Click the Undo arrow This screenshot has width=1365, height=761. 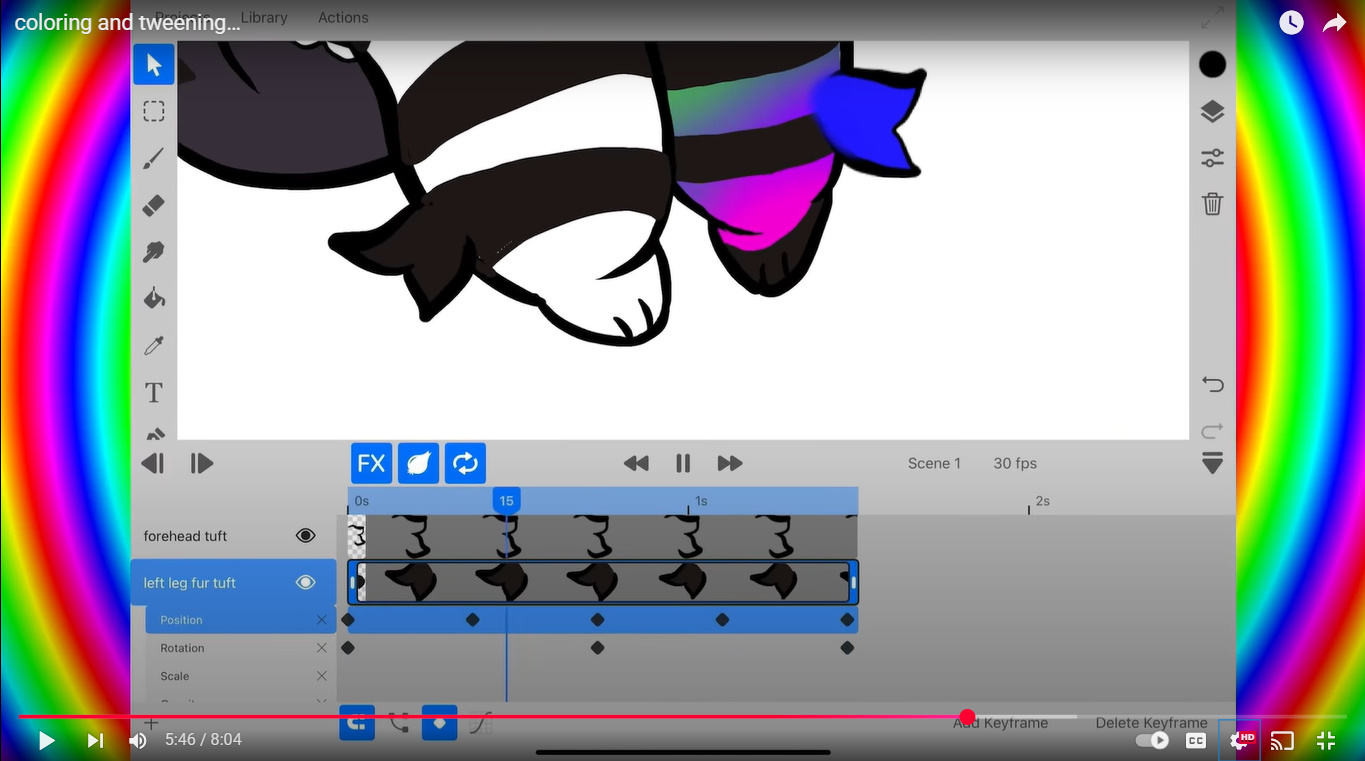click(x=1212, y=384)
